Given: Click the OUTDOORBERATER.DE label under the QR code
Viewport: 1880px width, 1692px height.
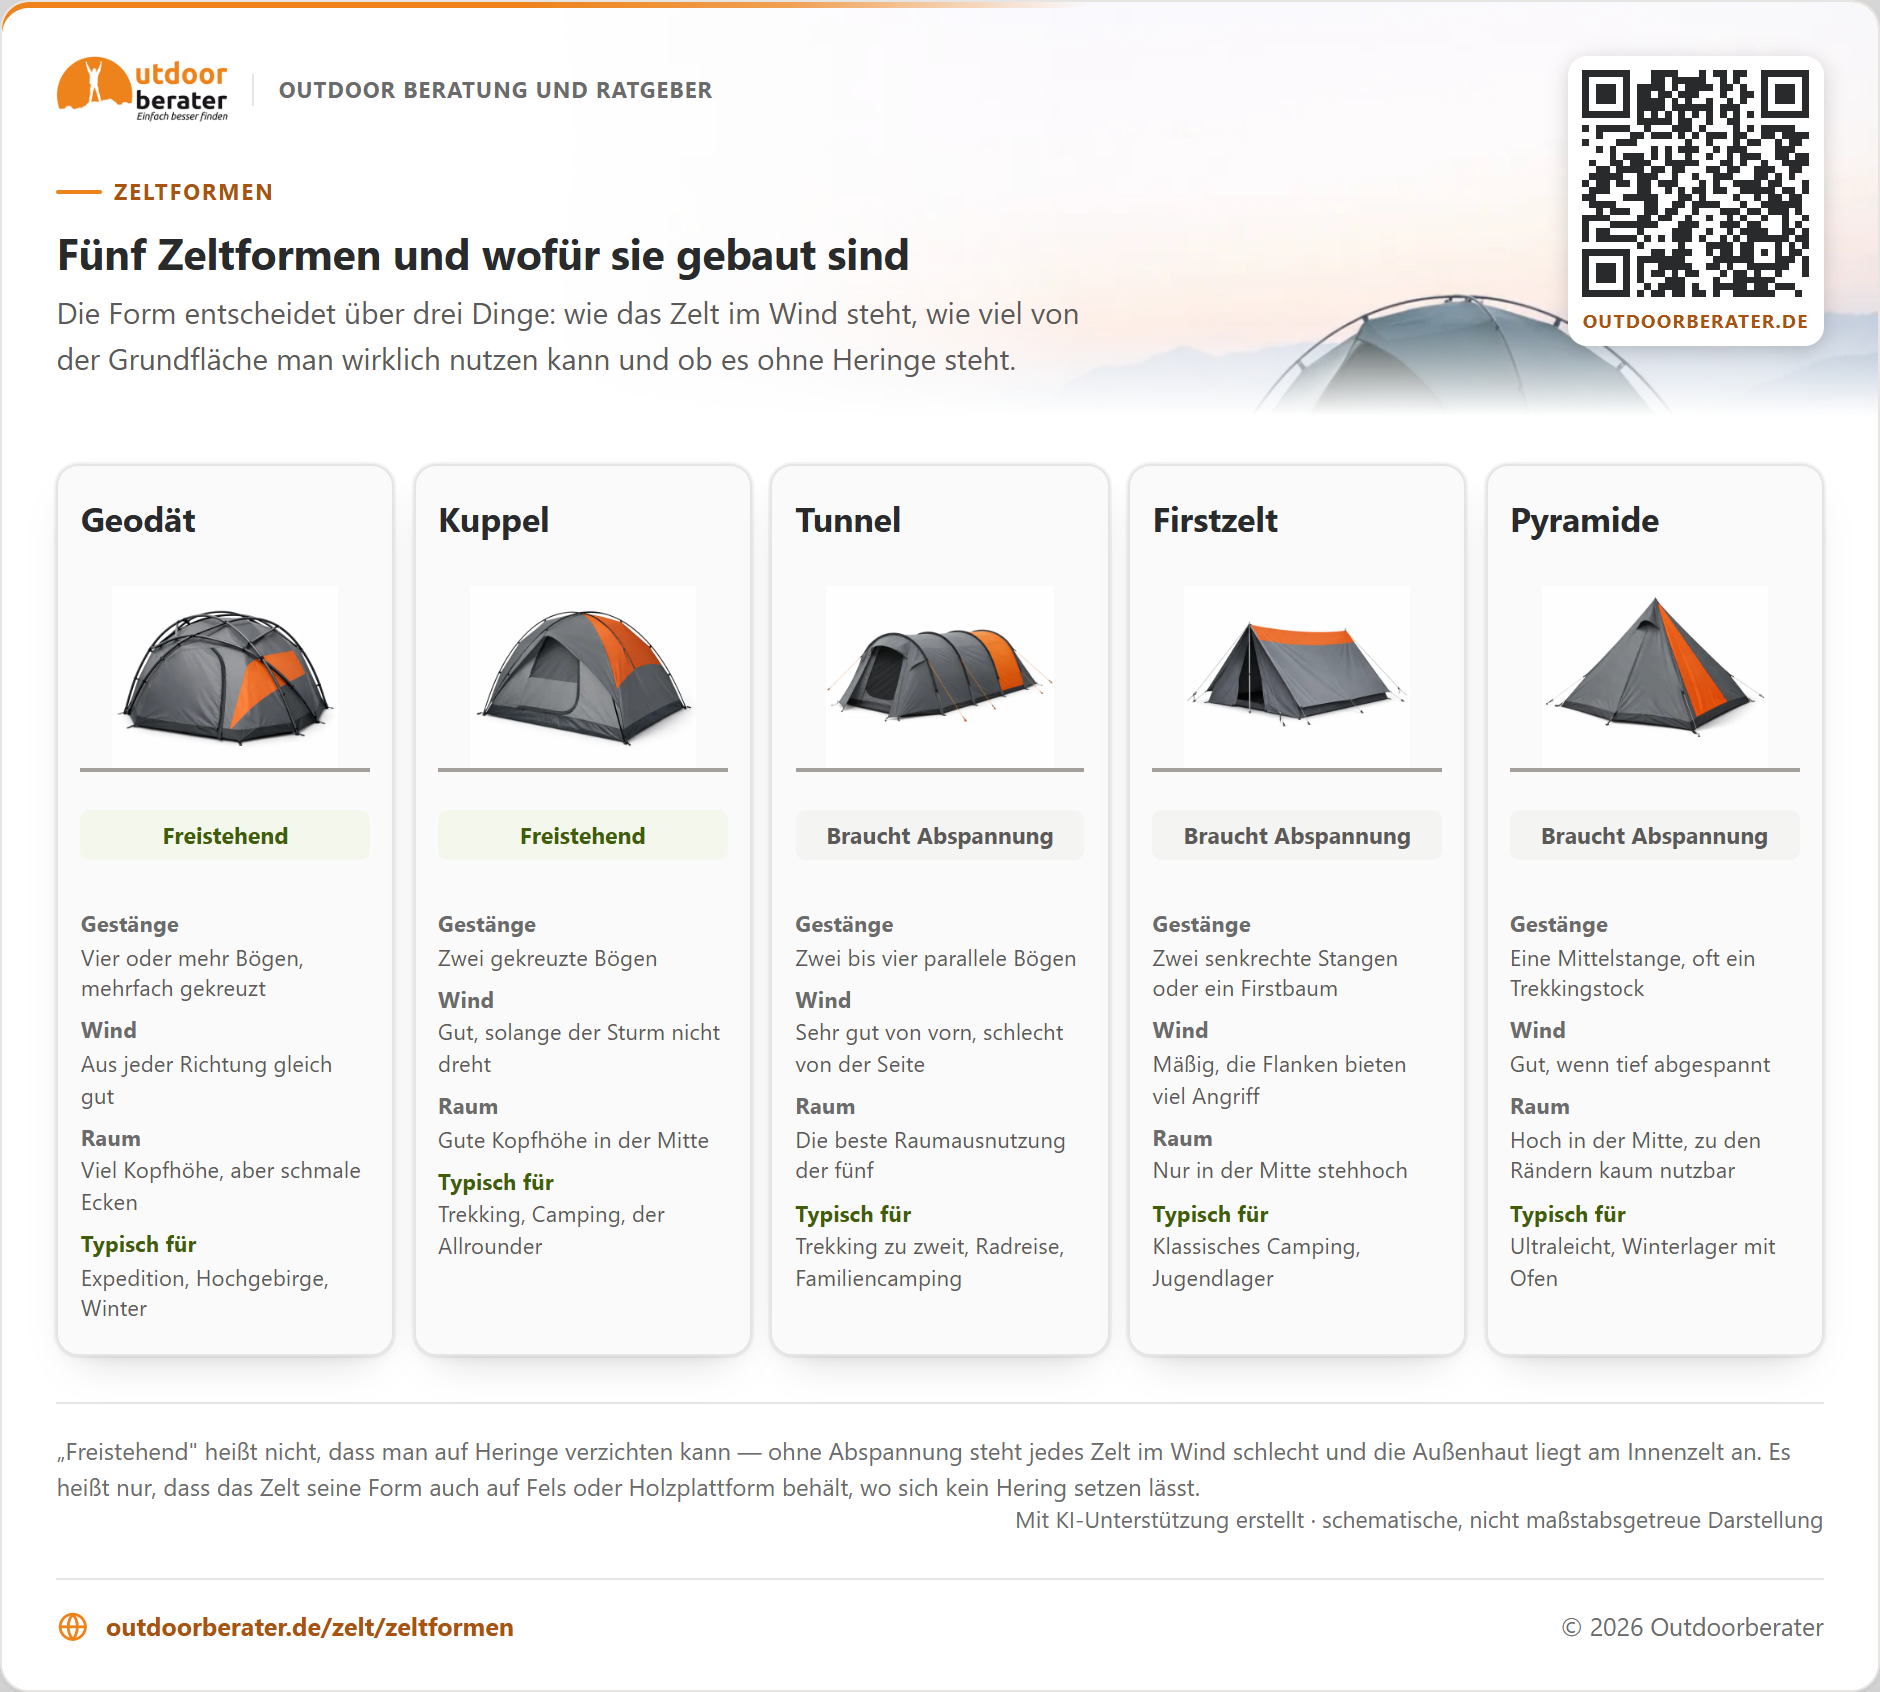Looking at the screenshot, I should (x=1695, y=322).
